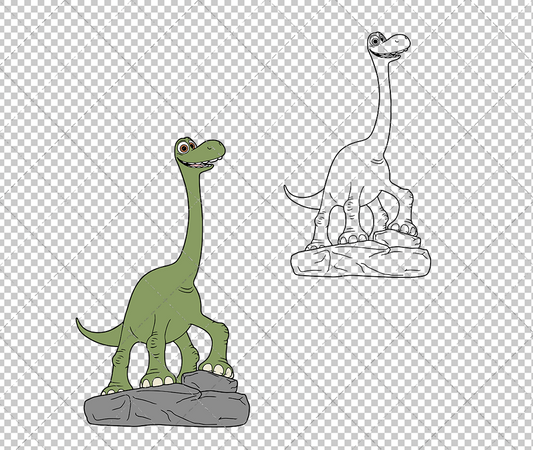The image size is (533, 450).
Task: Select the green colored dinosaur illustration
Action: (163, 282)
